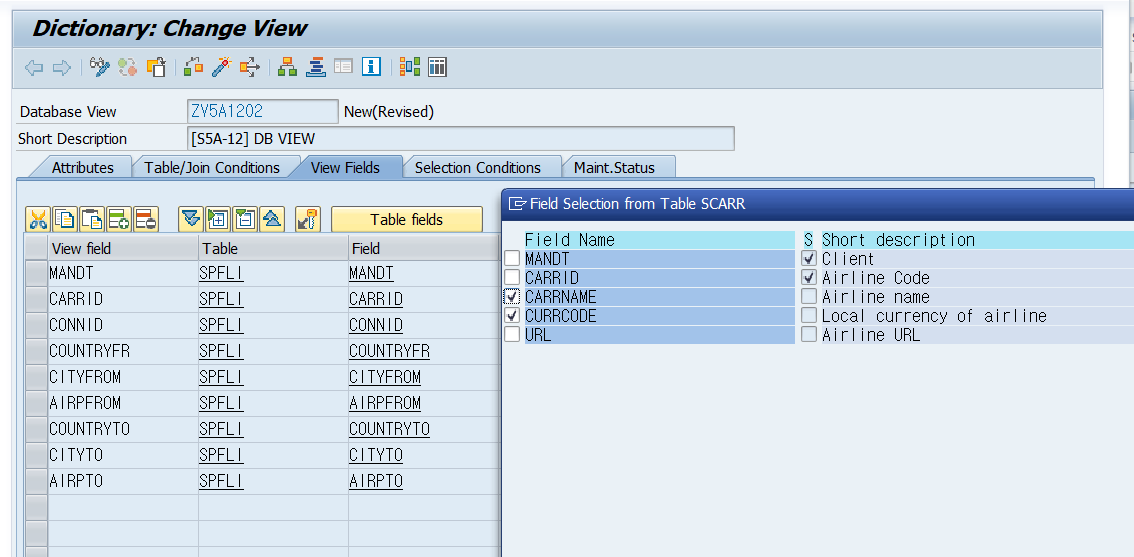Click the Short Description input field
The width and height of the screenshot is (1134, 557).
pyautogui.click(x=461, y=138)
